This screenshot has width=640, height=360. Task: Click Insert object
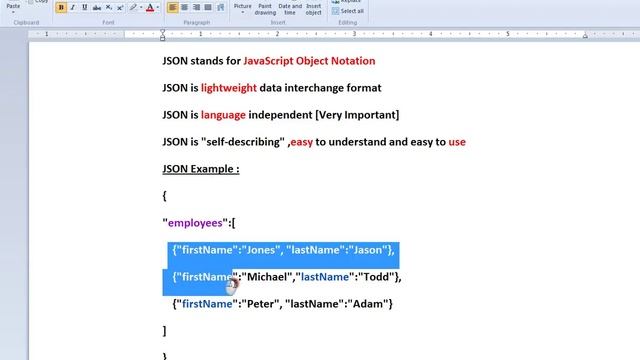click(x=313, y=9)
